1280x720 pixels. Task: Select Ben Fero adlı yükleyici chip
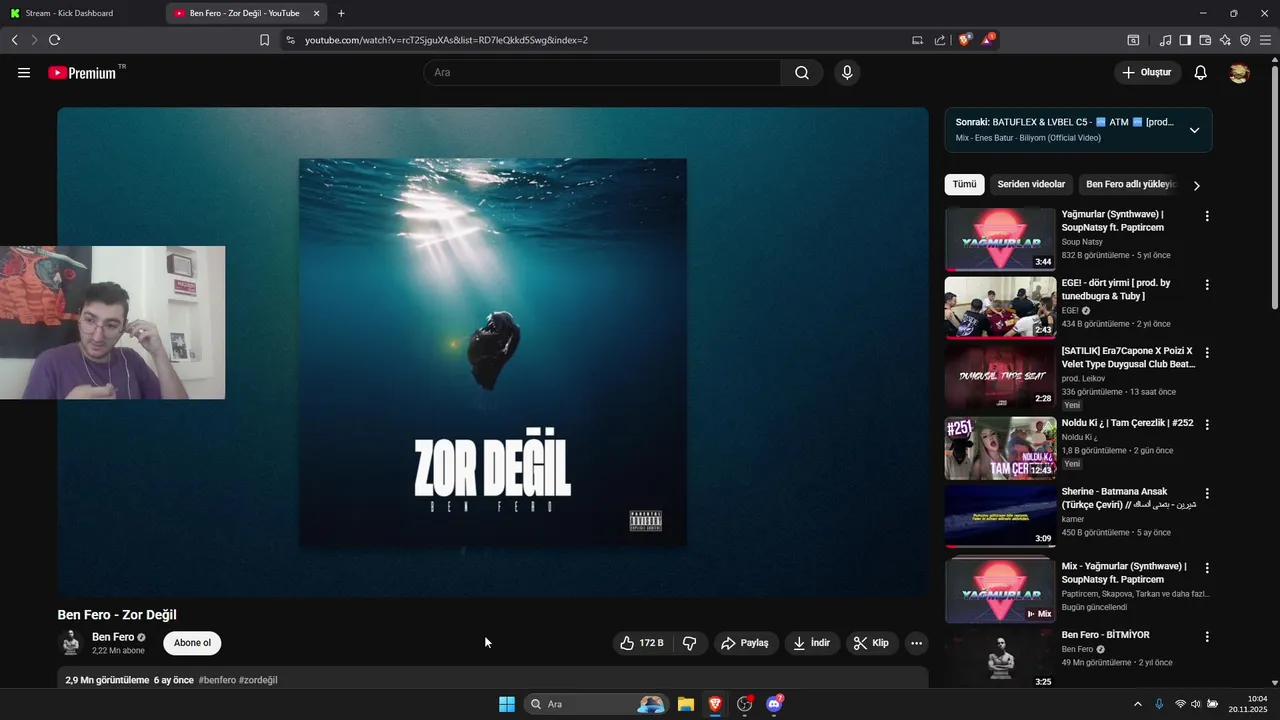[1131, 185]
